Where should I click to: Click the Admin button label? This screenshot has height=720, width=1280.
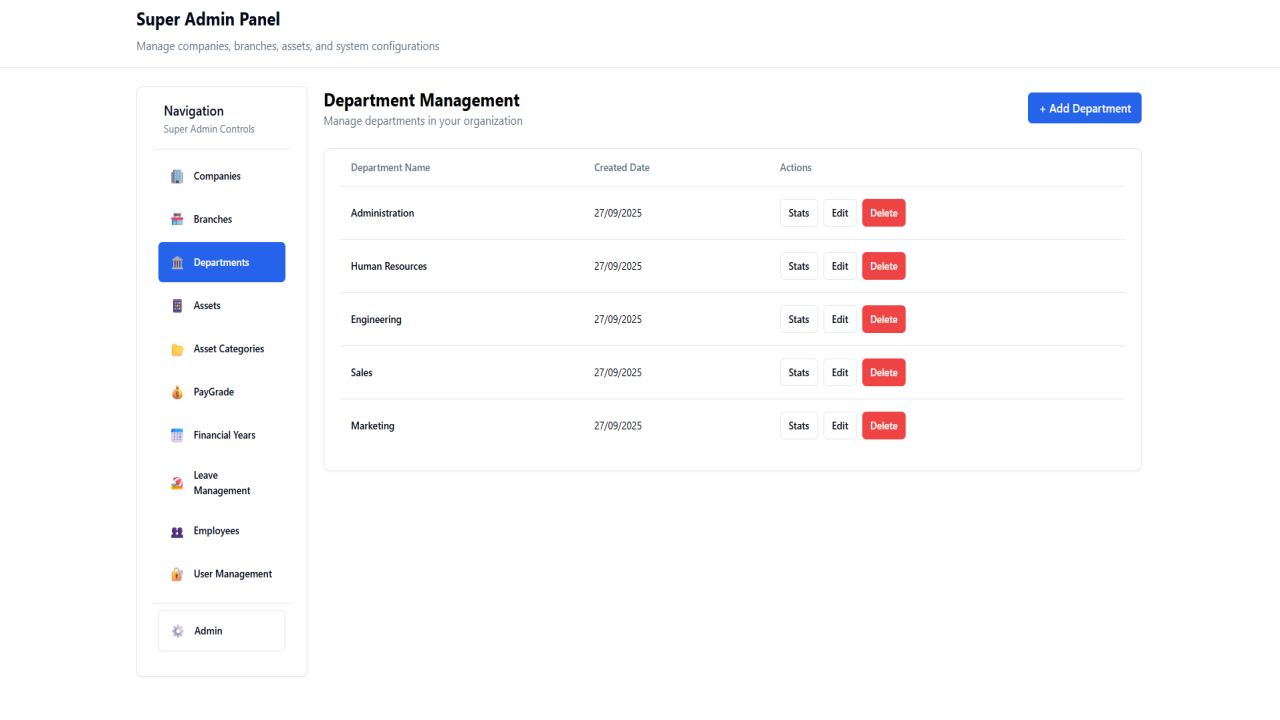point(208,631)
